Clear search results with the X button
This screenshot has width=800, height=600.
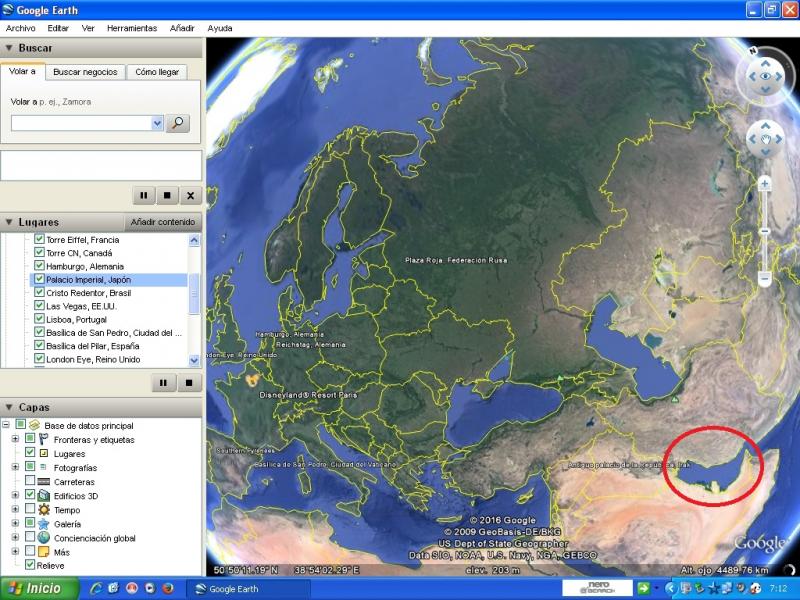pos(190,195)
